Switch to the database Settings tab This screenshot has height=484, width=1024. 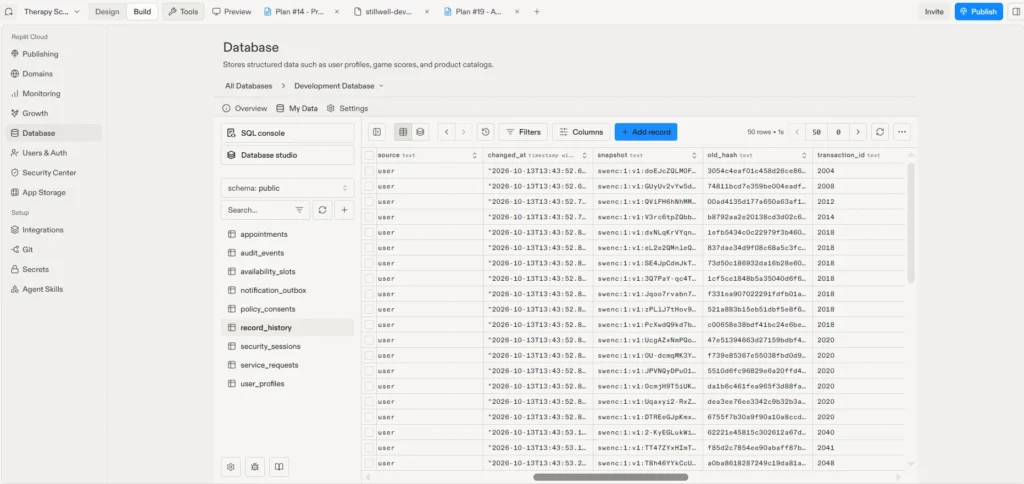(x=347, y=108)
